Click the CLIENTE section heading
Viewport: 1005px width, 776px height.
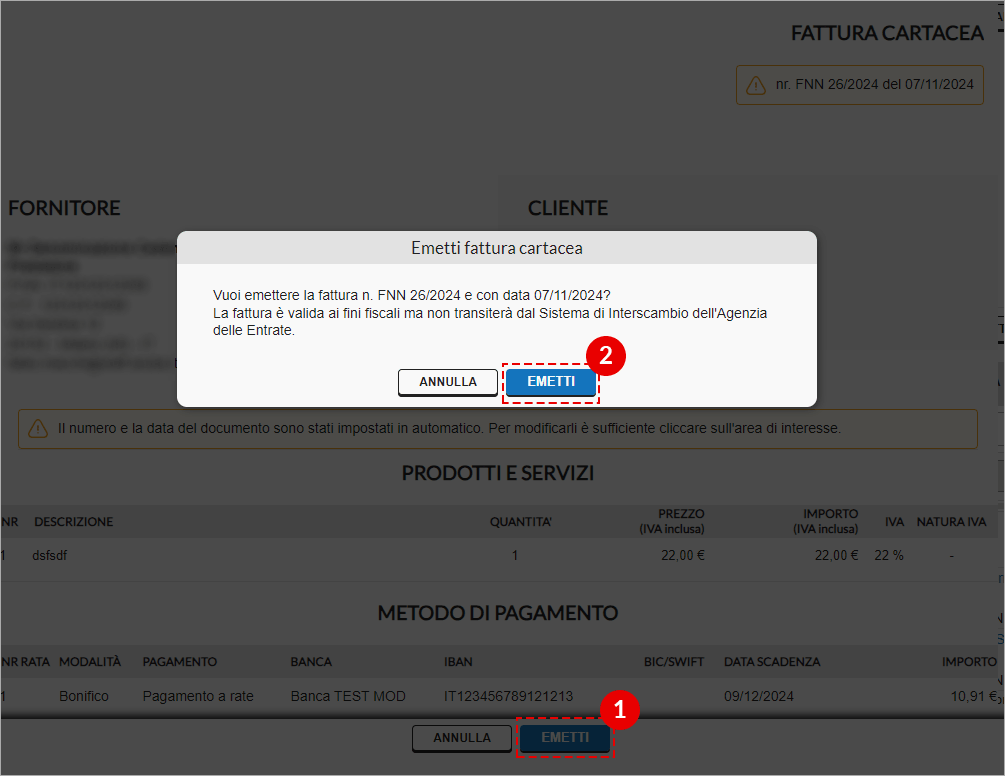(568, 208)
